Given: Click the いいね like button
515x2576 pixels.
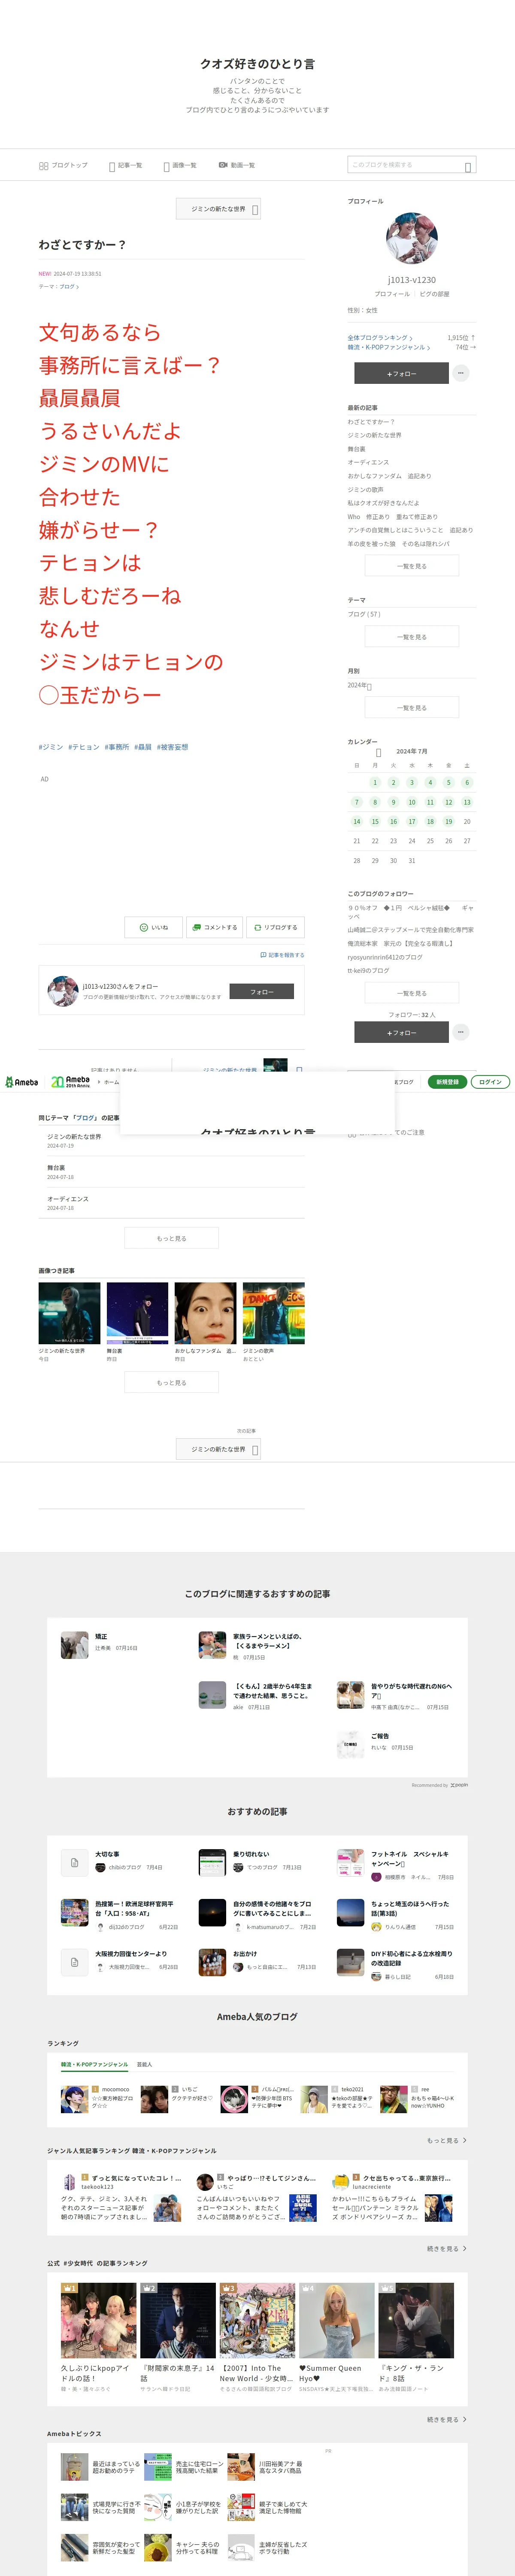Looking at the screenshot, I should click(x=153, y=928).
